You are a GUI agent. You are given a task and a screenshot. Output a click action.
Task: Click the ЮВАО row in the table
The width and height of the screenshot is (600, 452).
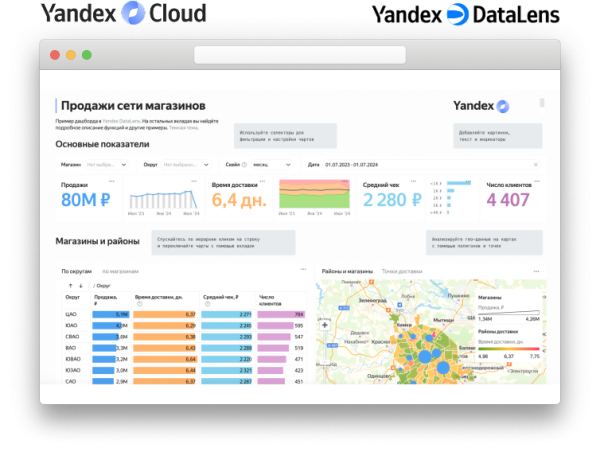click(x=184, y=359)
